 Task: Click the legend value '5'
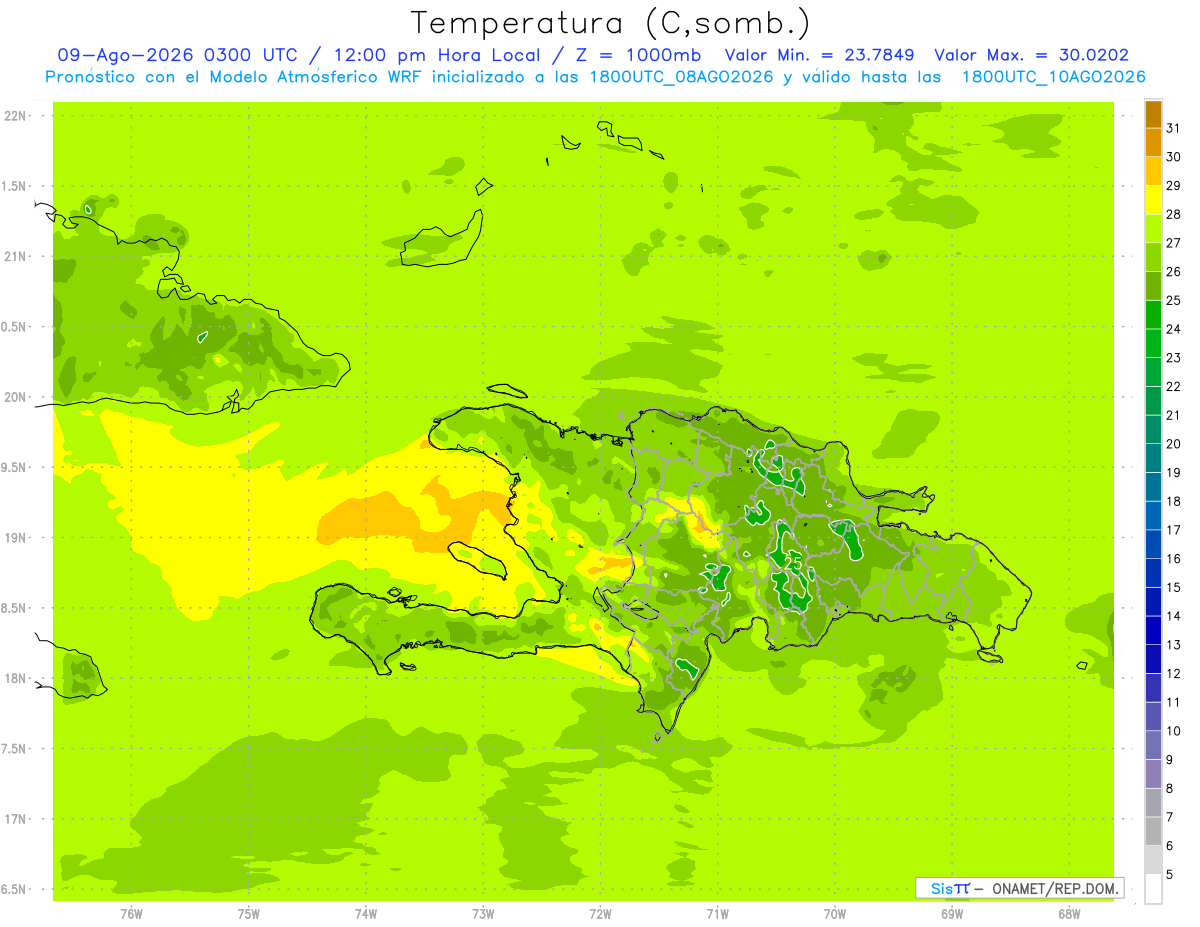click(1170, 874)
